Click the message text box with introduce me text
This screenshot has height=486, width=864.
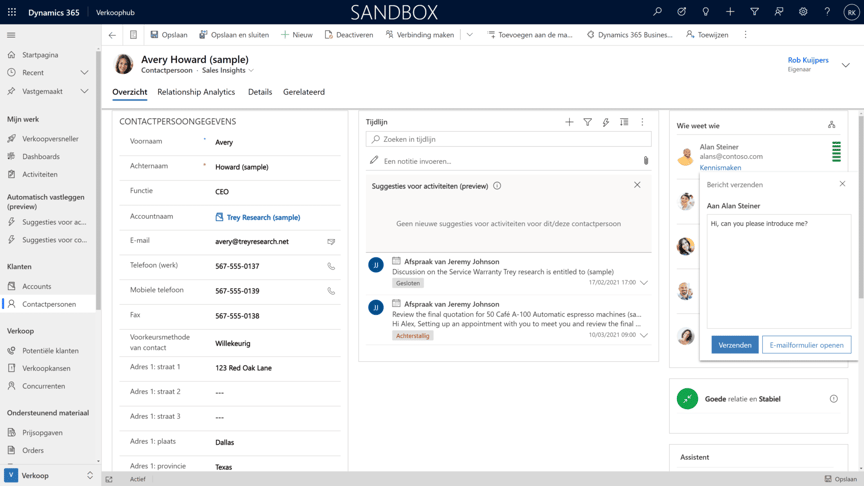[779, 272]
